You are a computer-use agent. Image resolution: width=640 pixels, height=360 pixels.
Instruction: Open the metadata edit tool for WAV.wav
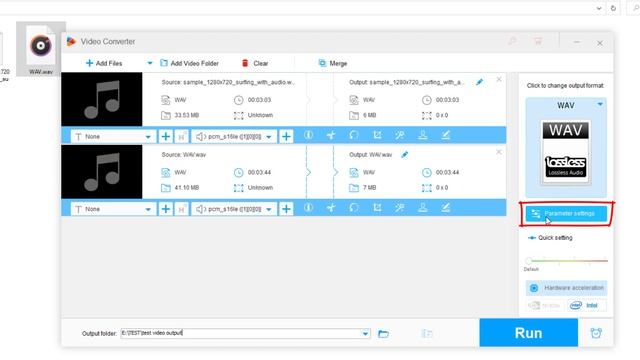(446, 208)
